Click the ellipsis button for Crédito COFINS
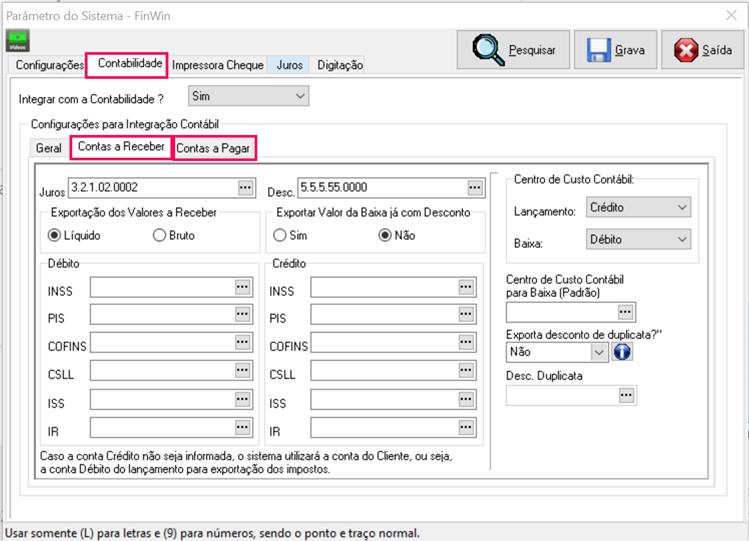 pos(466,344)
